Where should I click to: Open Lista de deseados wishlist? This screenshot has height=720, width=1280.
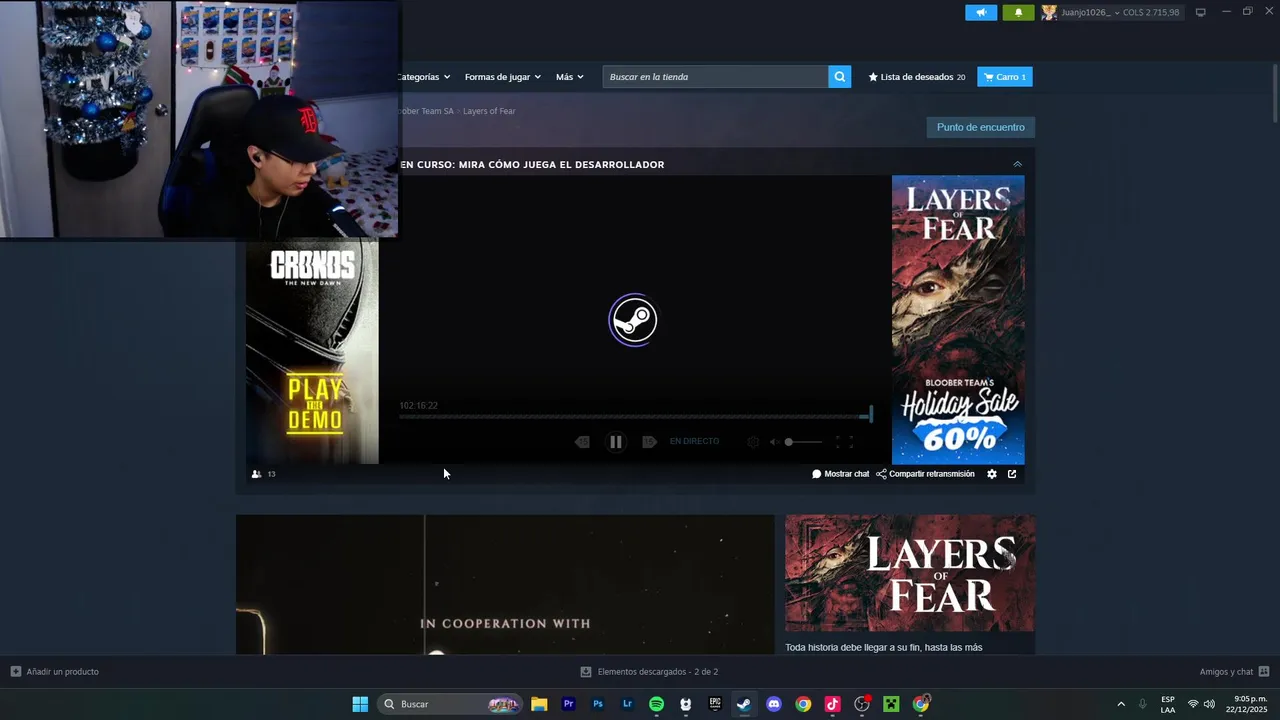pyautogui.click(x=917, y=77)
